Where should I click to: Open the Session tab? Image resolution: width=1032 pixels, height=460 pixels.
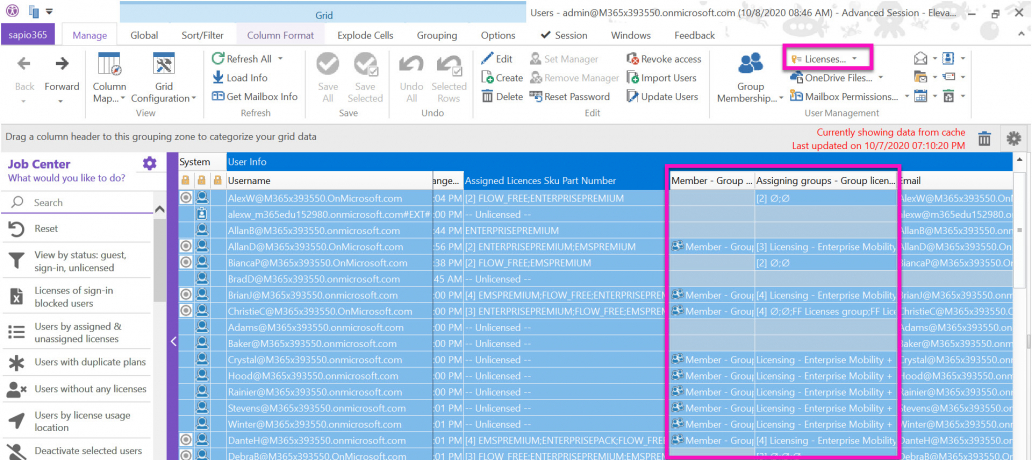(564, 36)
